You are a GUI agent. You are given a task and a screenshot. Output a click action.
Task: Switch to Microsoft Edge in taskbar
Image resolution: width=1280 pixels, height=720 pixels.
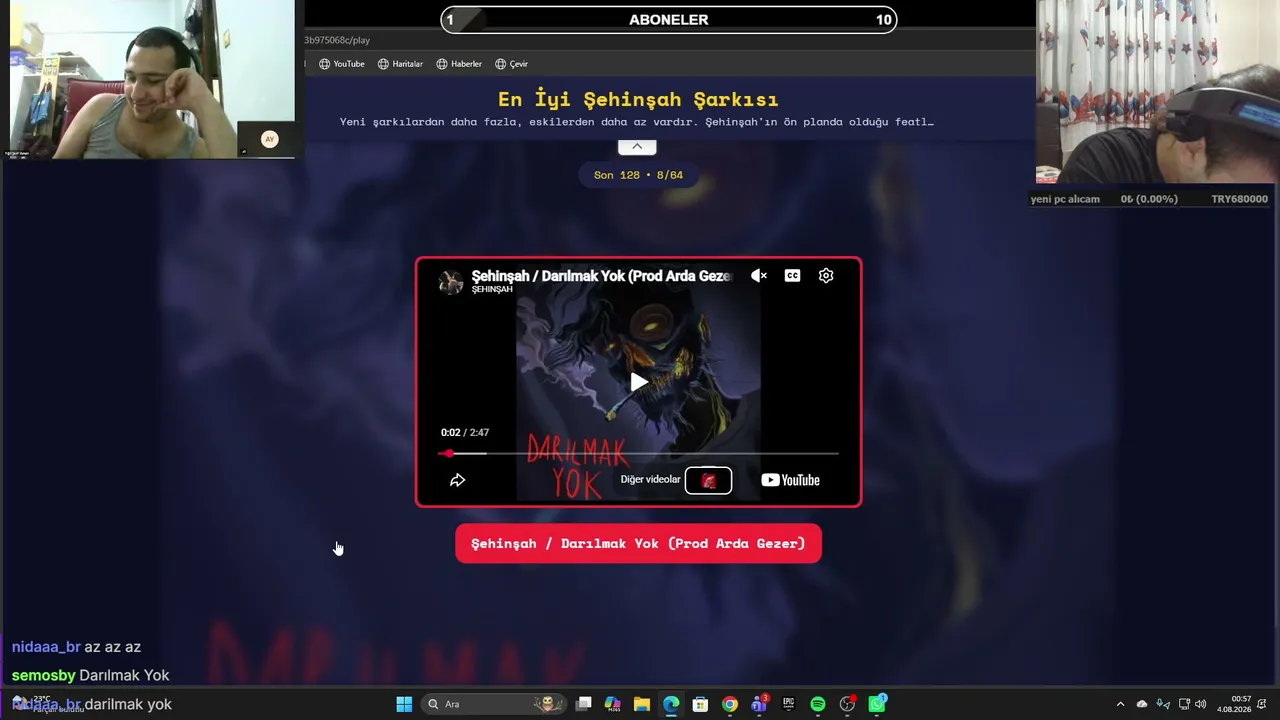671,704
